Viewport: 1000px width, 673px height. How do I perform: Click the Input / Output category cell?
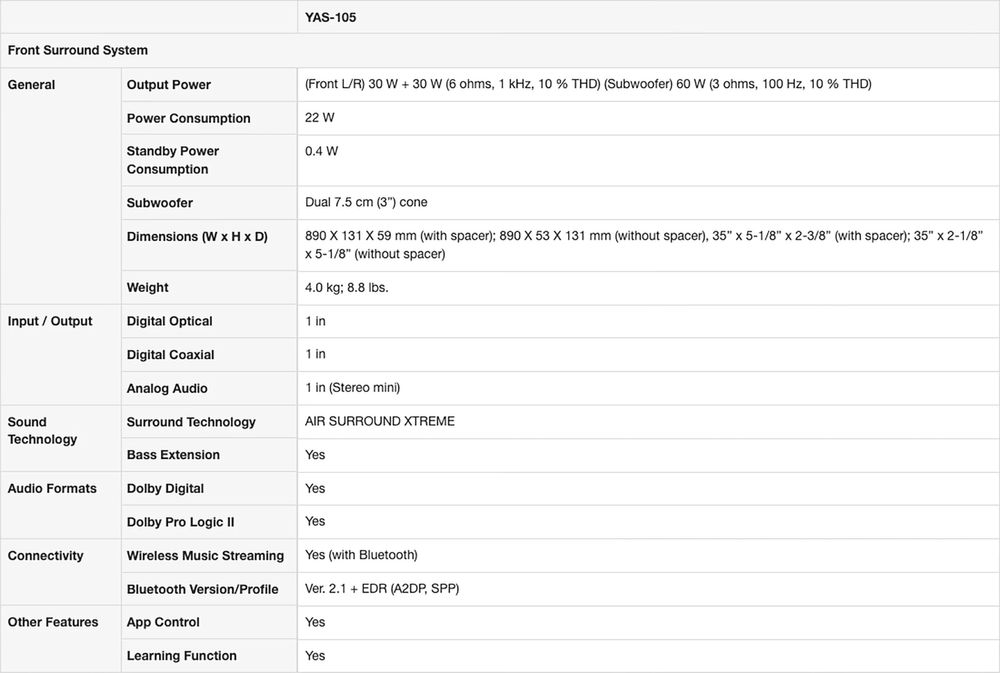50,321
